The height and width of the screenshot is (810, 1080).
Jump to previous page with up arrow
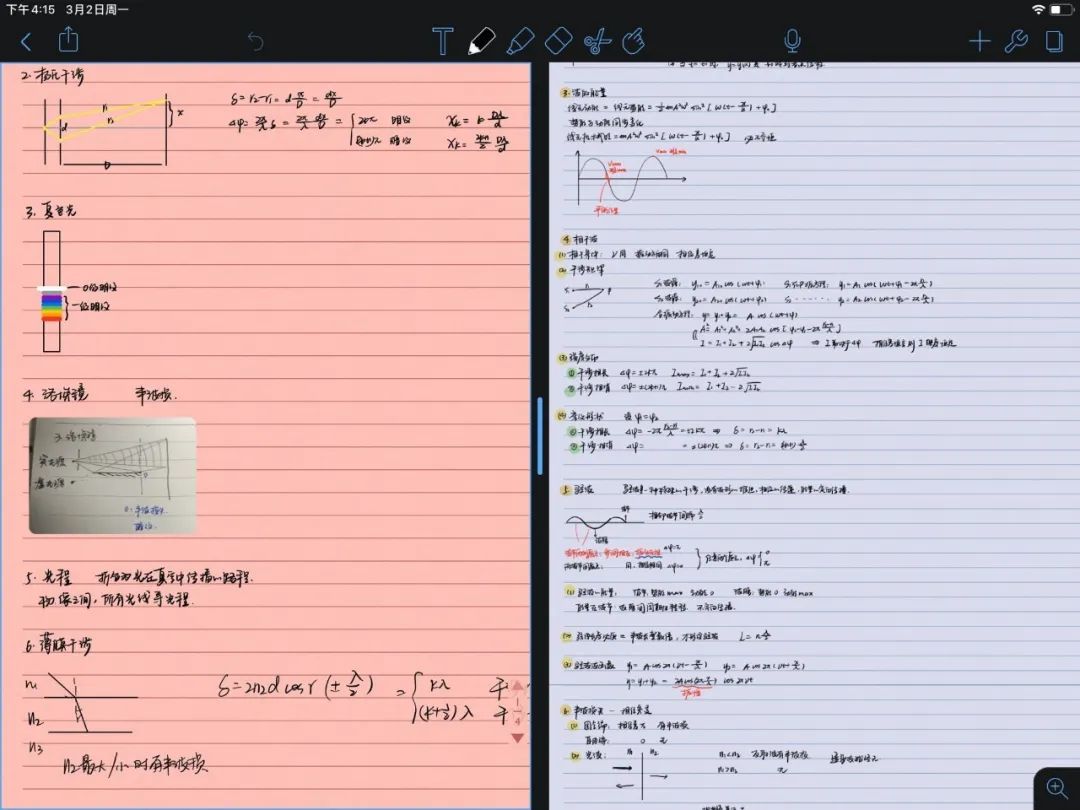pos(517,687)
